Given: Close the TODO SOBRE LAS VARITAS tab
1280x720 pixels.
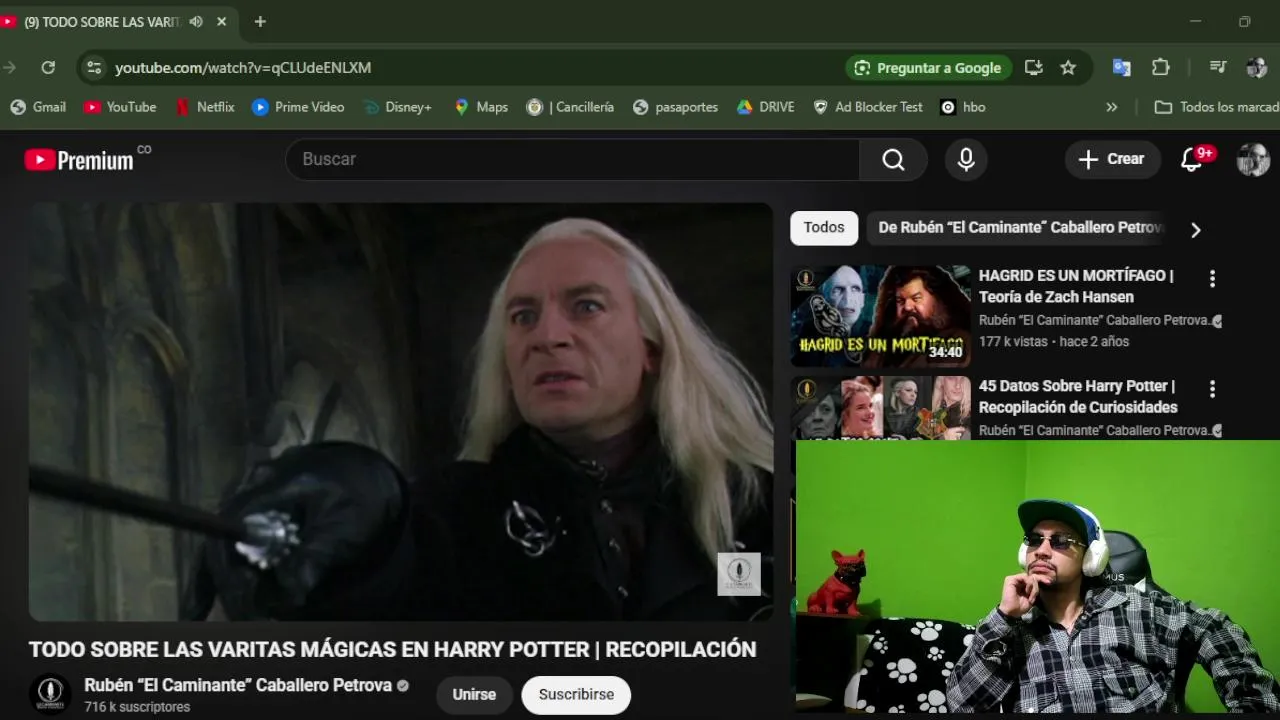Looking at the screenshot, I should [222, 22].
